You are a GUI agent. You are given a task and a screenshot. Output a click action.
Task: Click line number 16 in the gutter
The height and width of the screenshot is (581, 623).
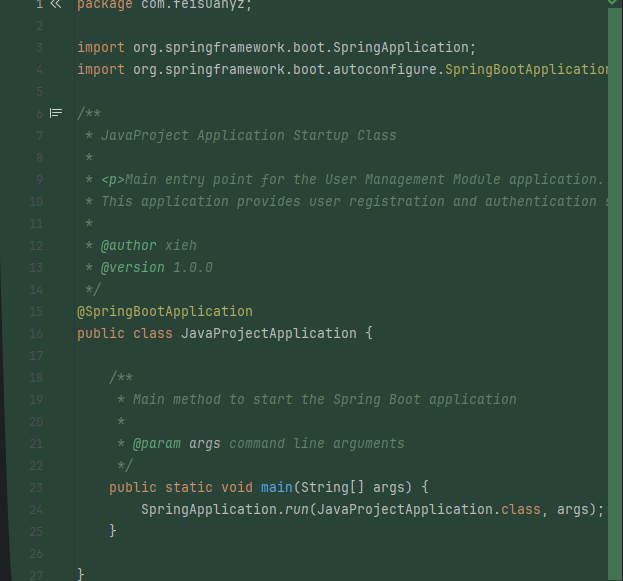37,333
